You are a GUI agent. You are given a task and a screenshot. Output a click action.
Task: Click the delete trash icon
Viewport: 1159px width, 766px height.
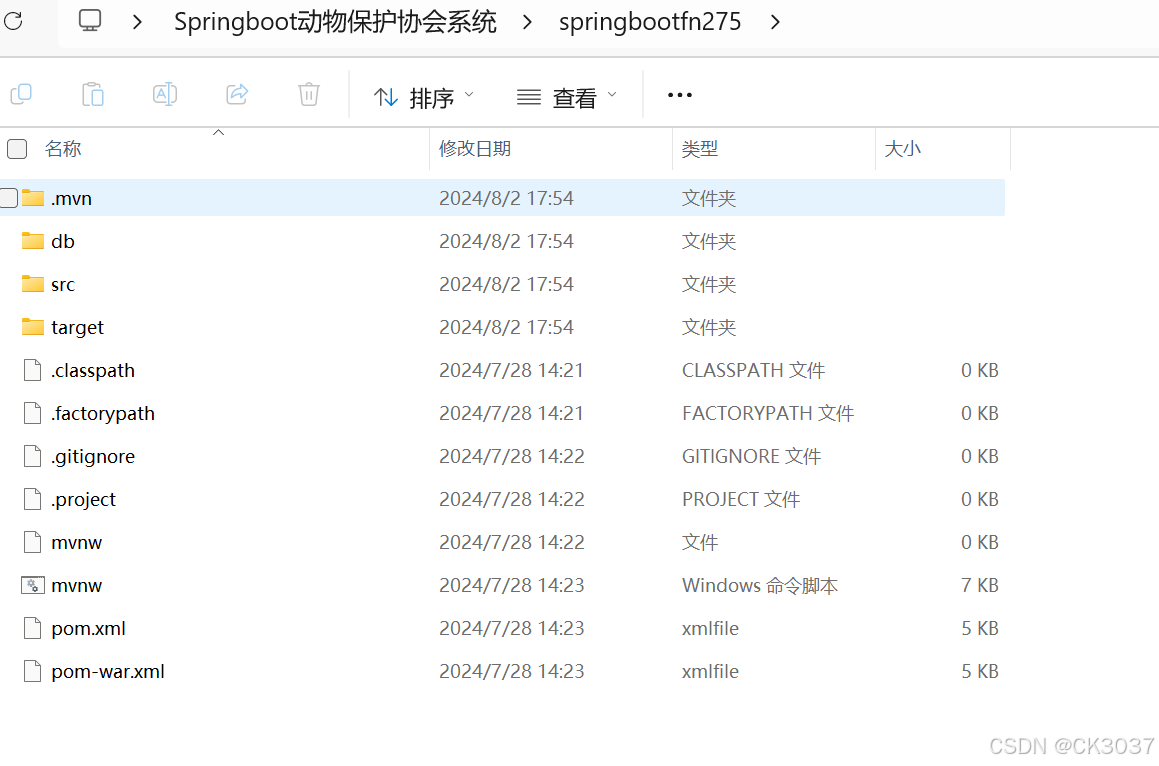click(x=309, y=95)
